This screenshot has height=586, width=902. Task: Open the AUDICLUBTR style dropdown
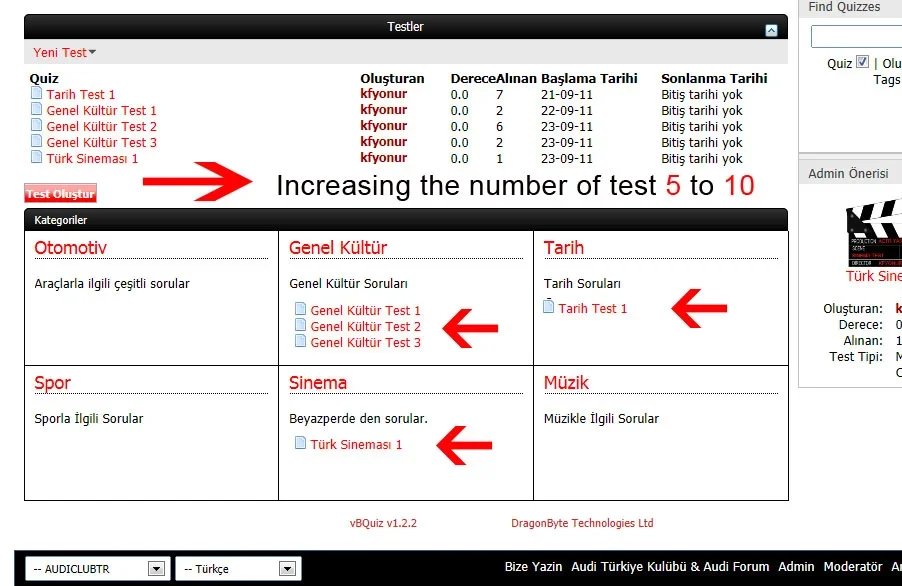coord(95,569)
